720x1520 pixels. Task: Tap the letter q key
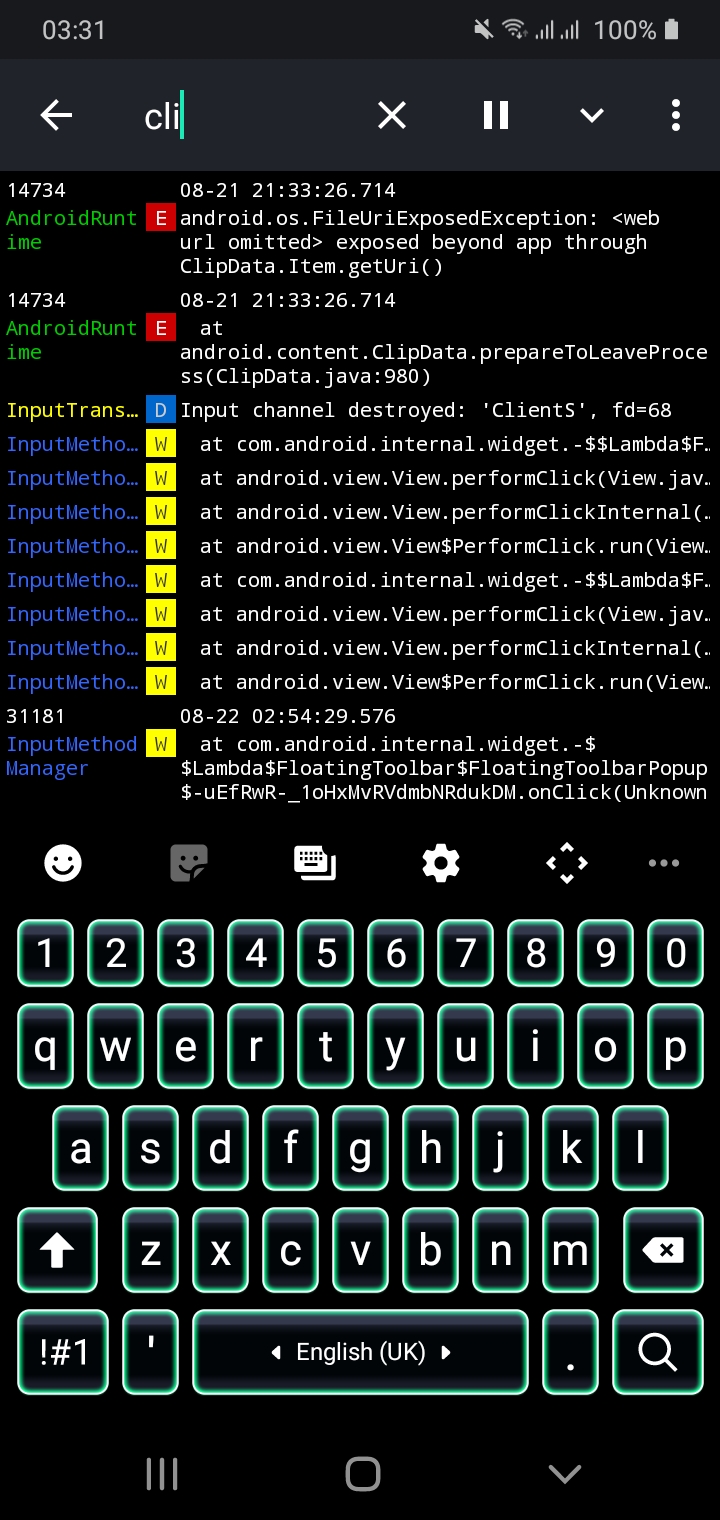[46, 1046]
